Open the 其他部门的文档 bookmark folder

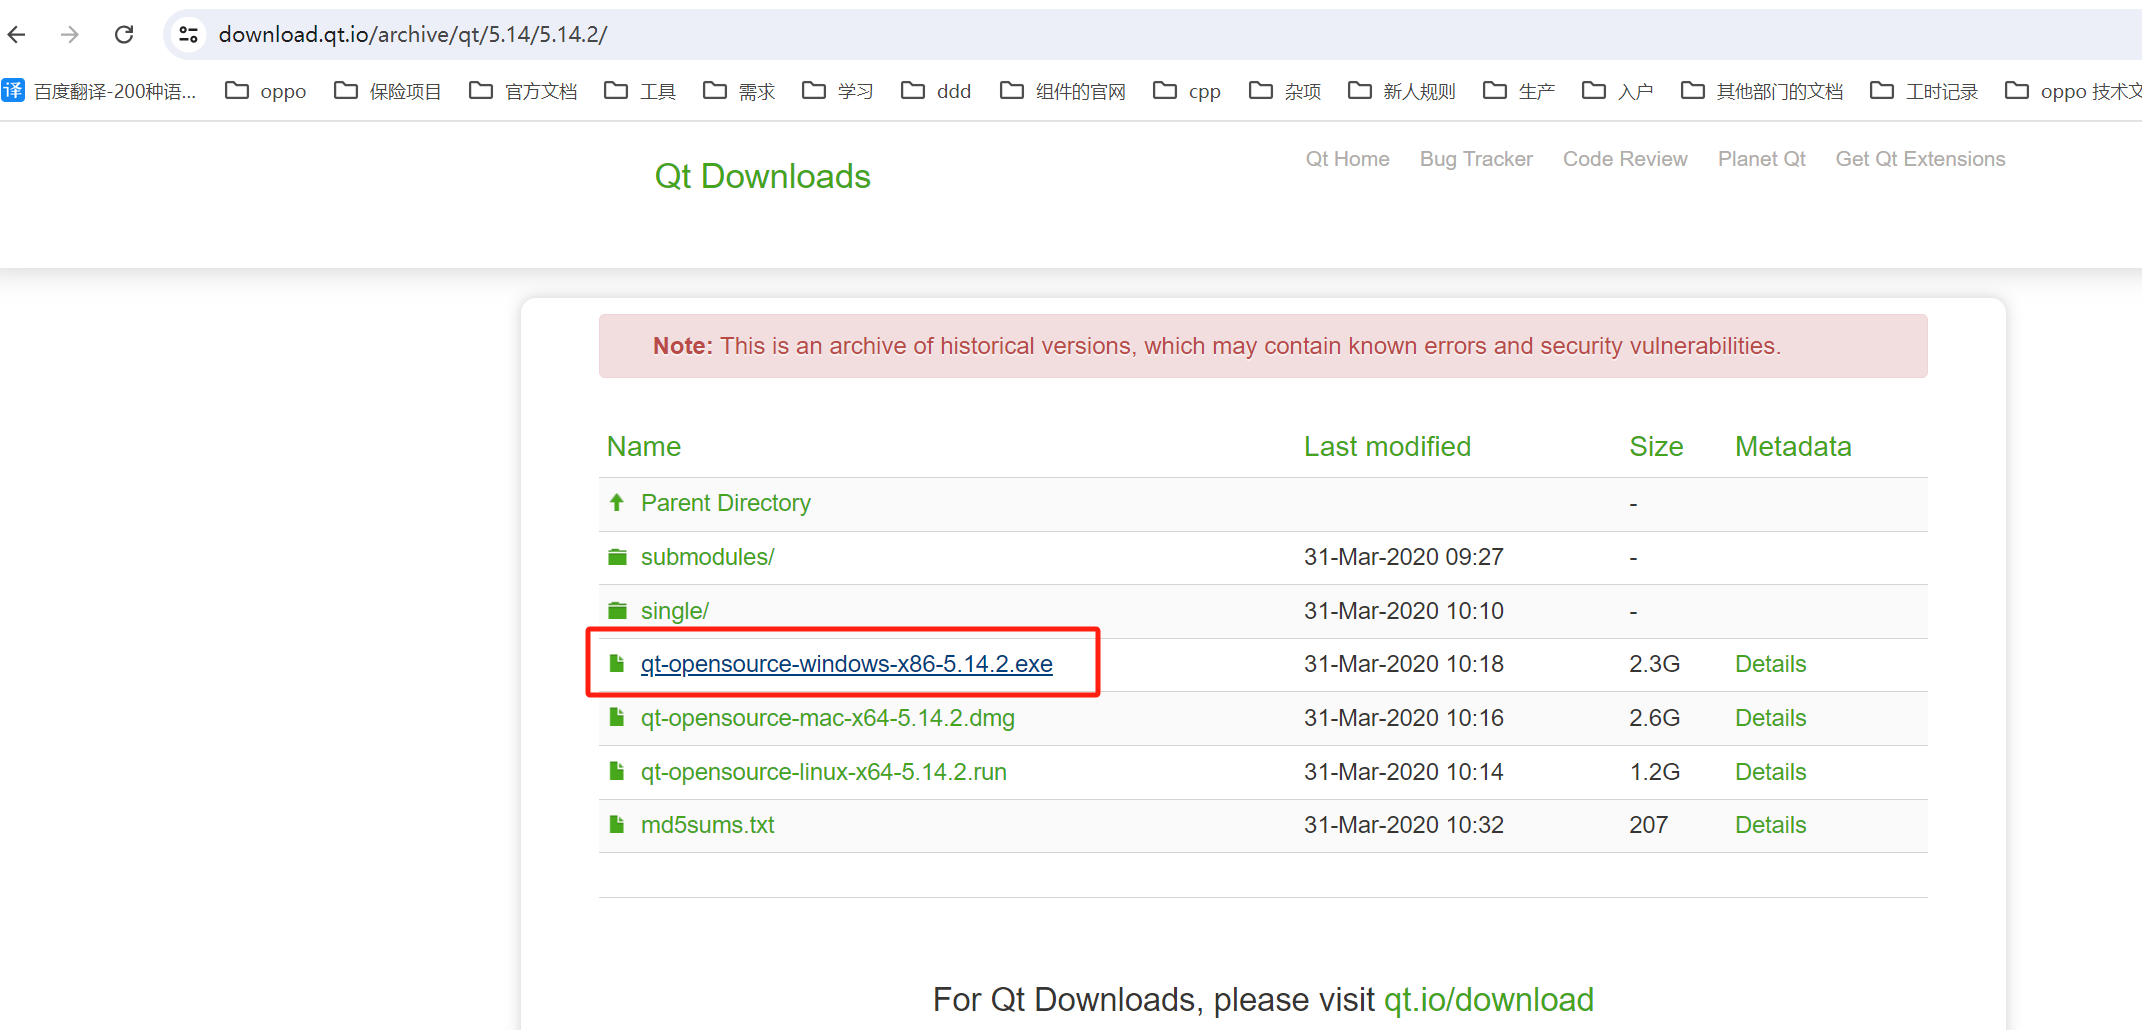click(1762, 91)
